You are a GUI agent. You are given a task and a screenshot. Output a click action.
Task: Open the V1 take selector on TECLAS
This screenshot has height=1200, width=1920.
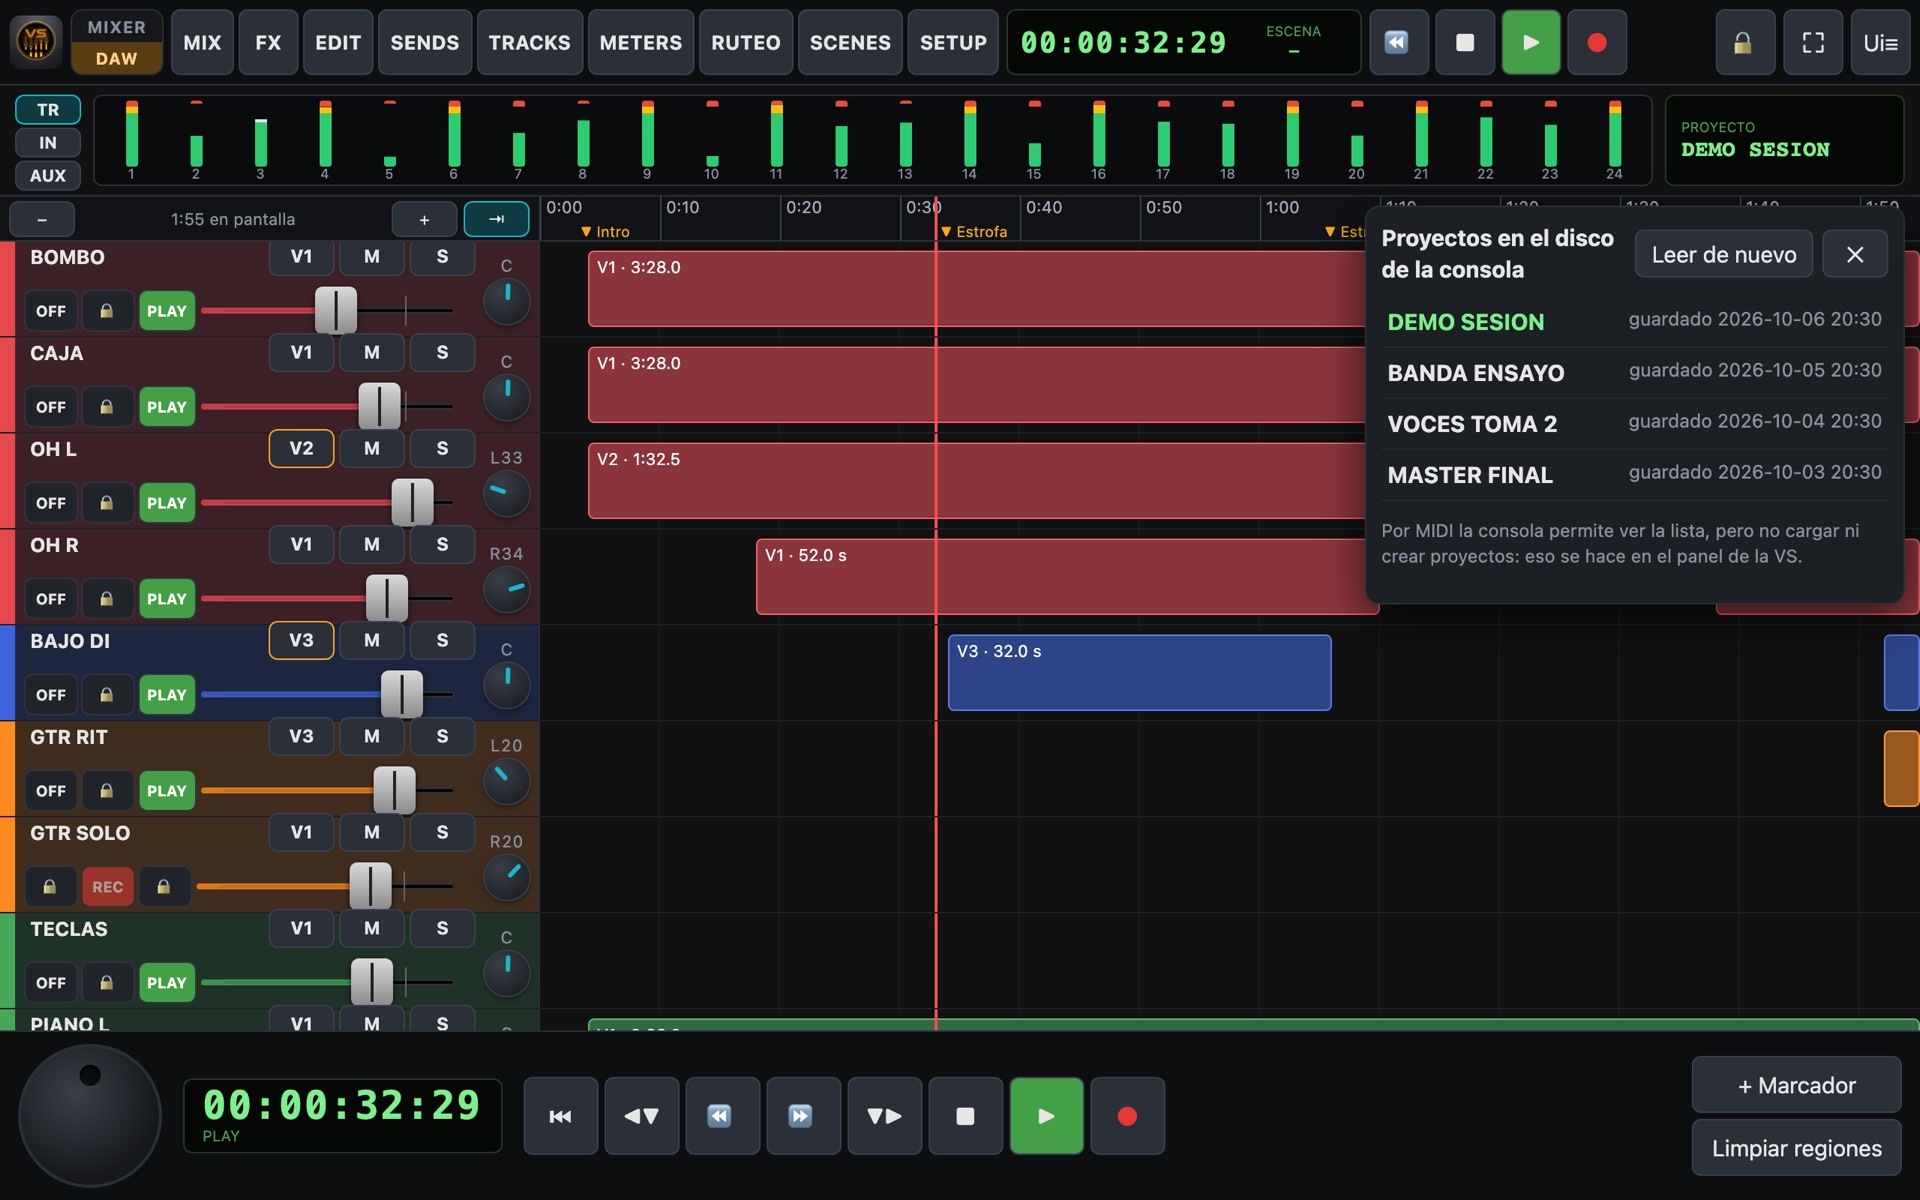302,929
